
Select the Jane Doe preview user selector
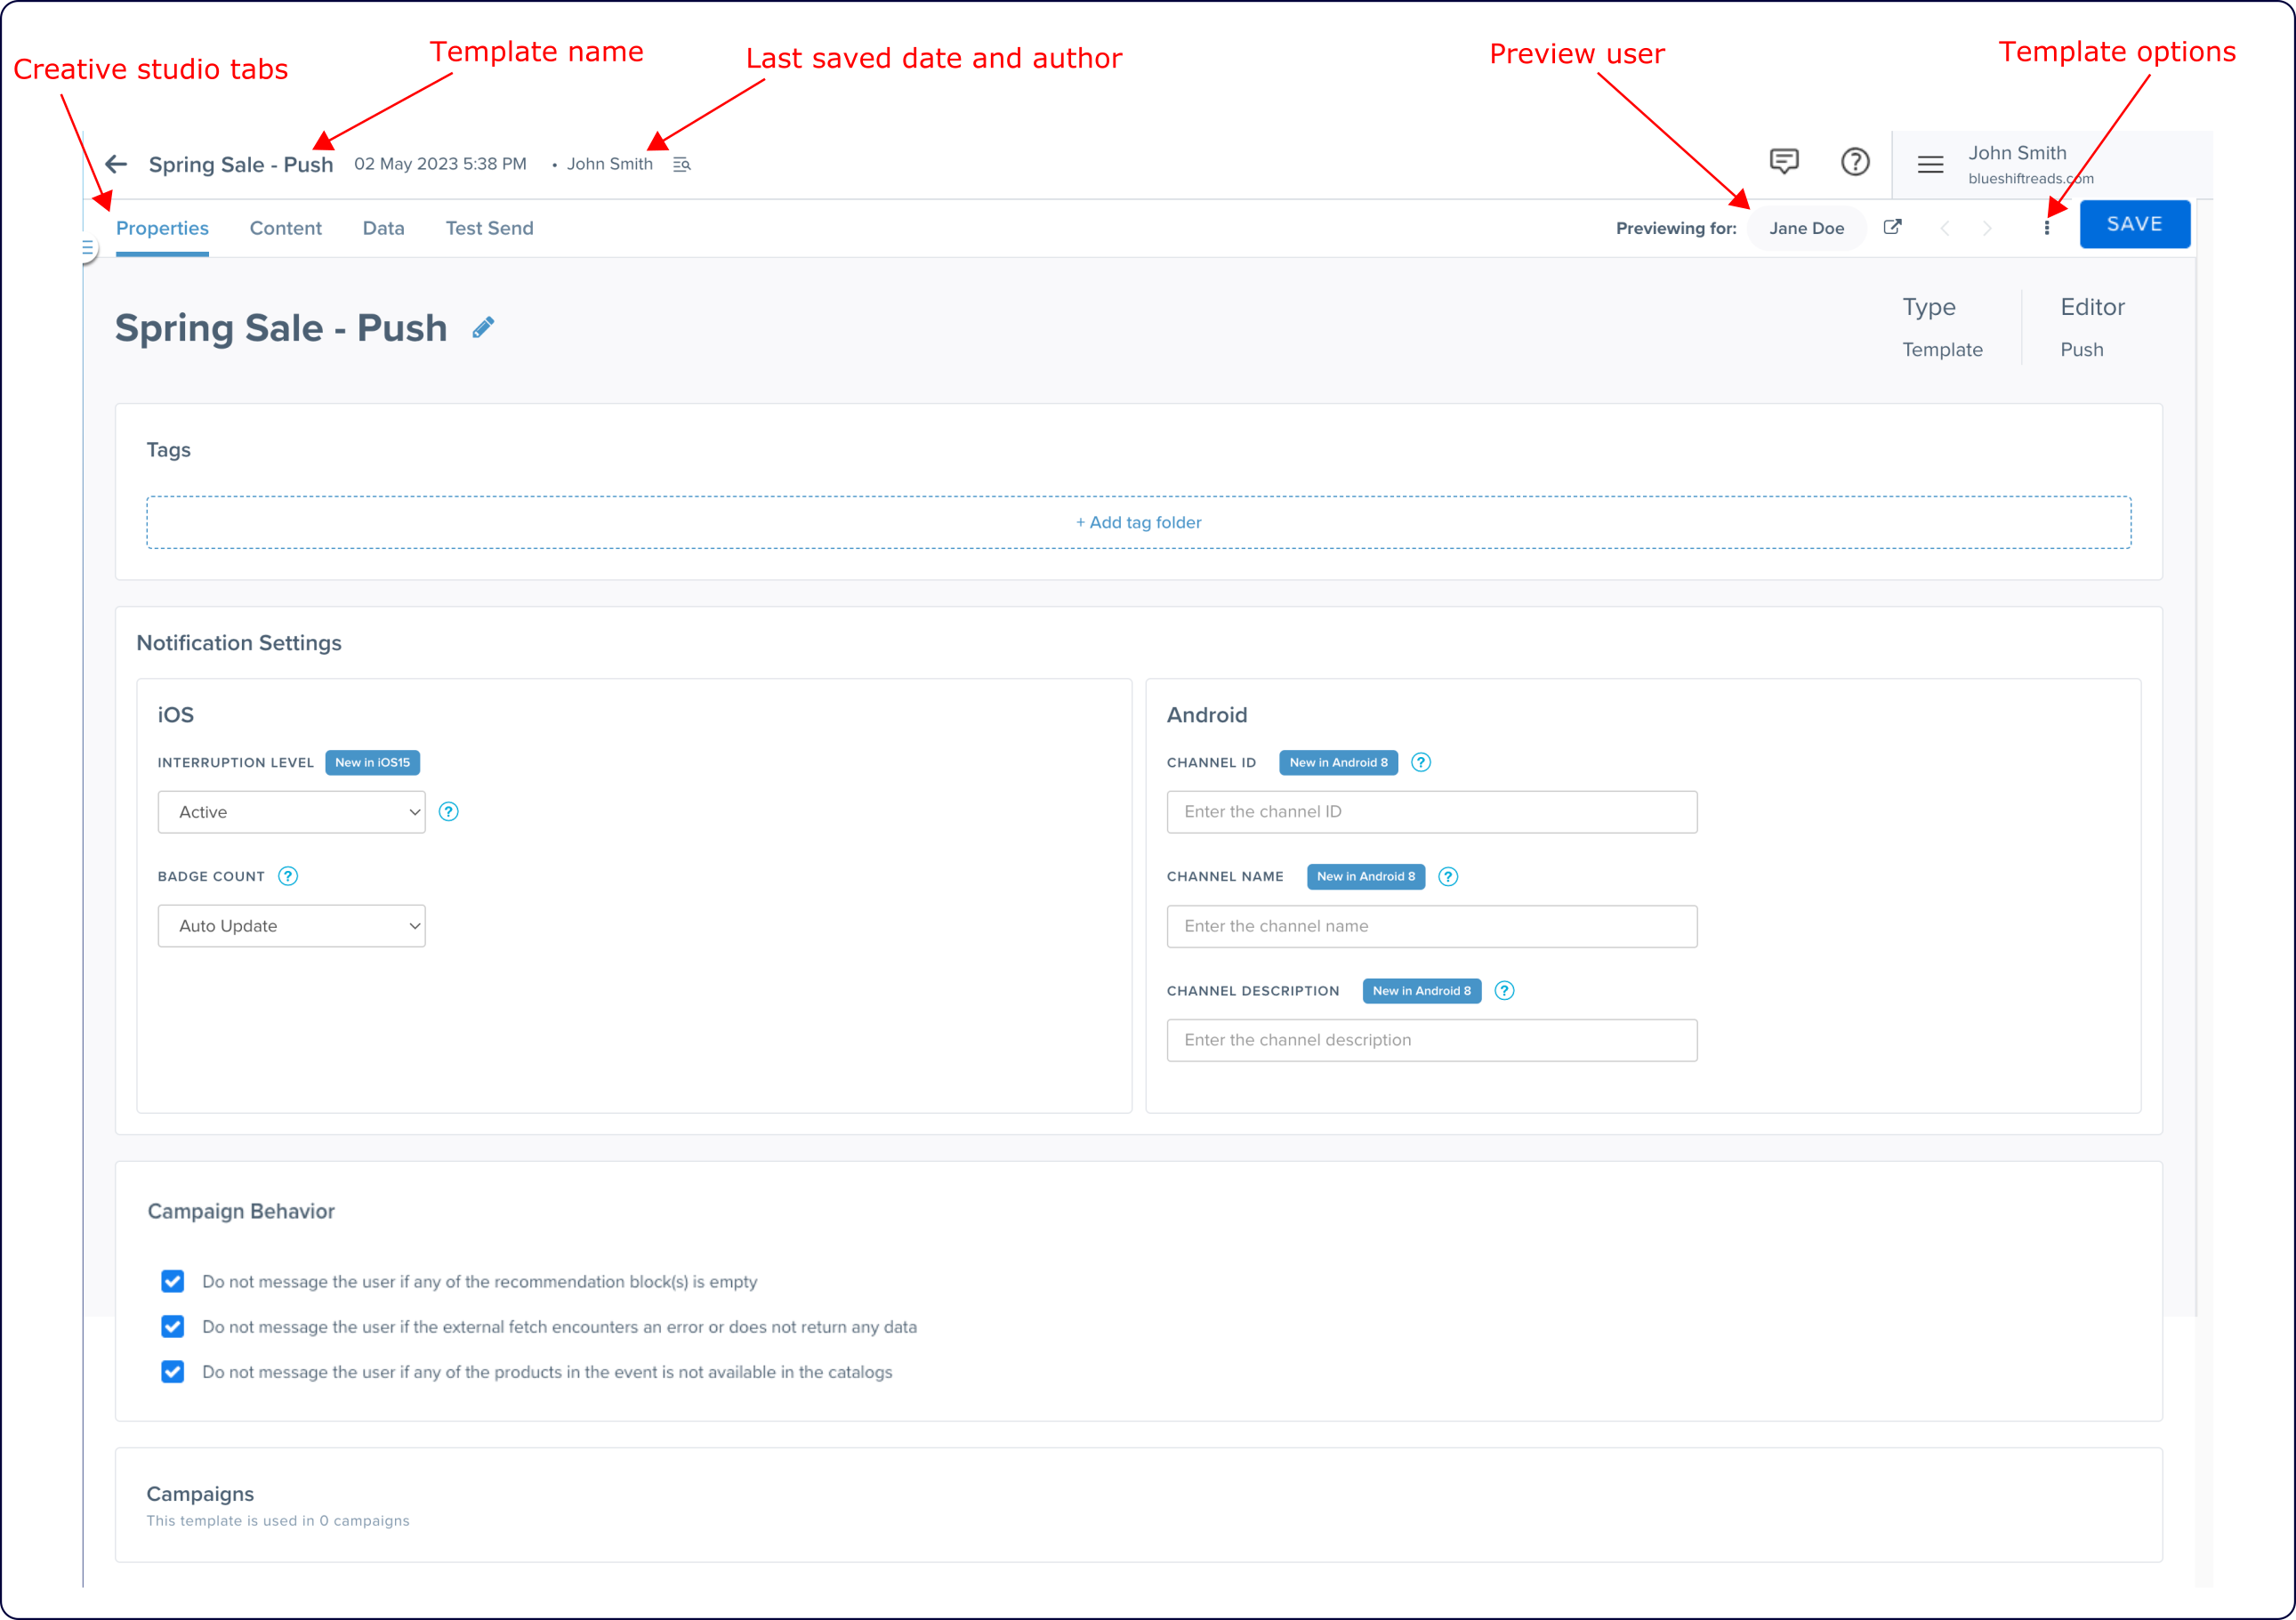(1806, 228)
